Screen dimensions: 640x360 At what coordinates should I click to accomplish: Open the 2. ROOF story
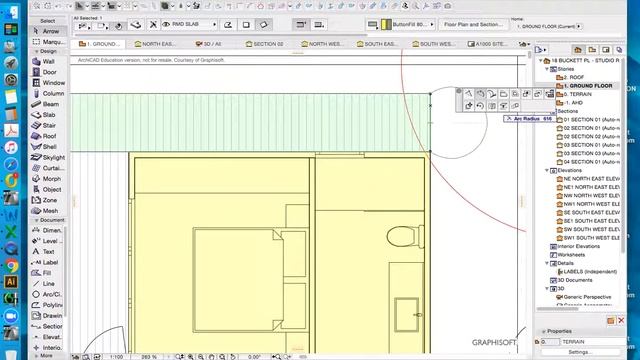(x=570, y=77)
